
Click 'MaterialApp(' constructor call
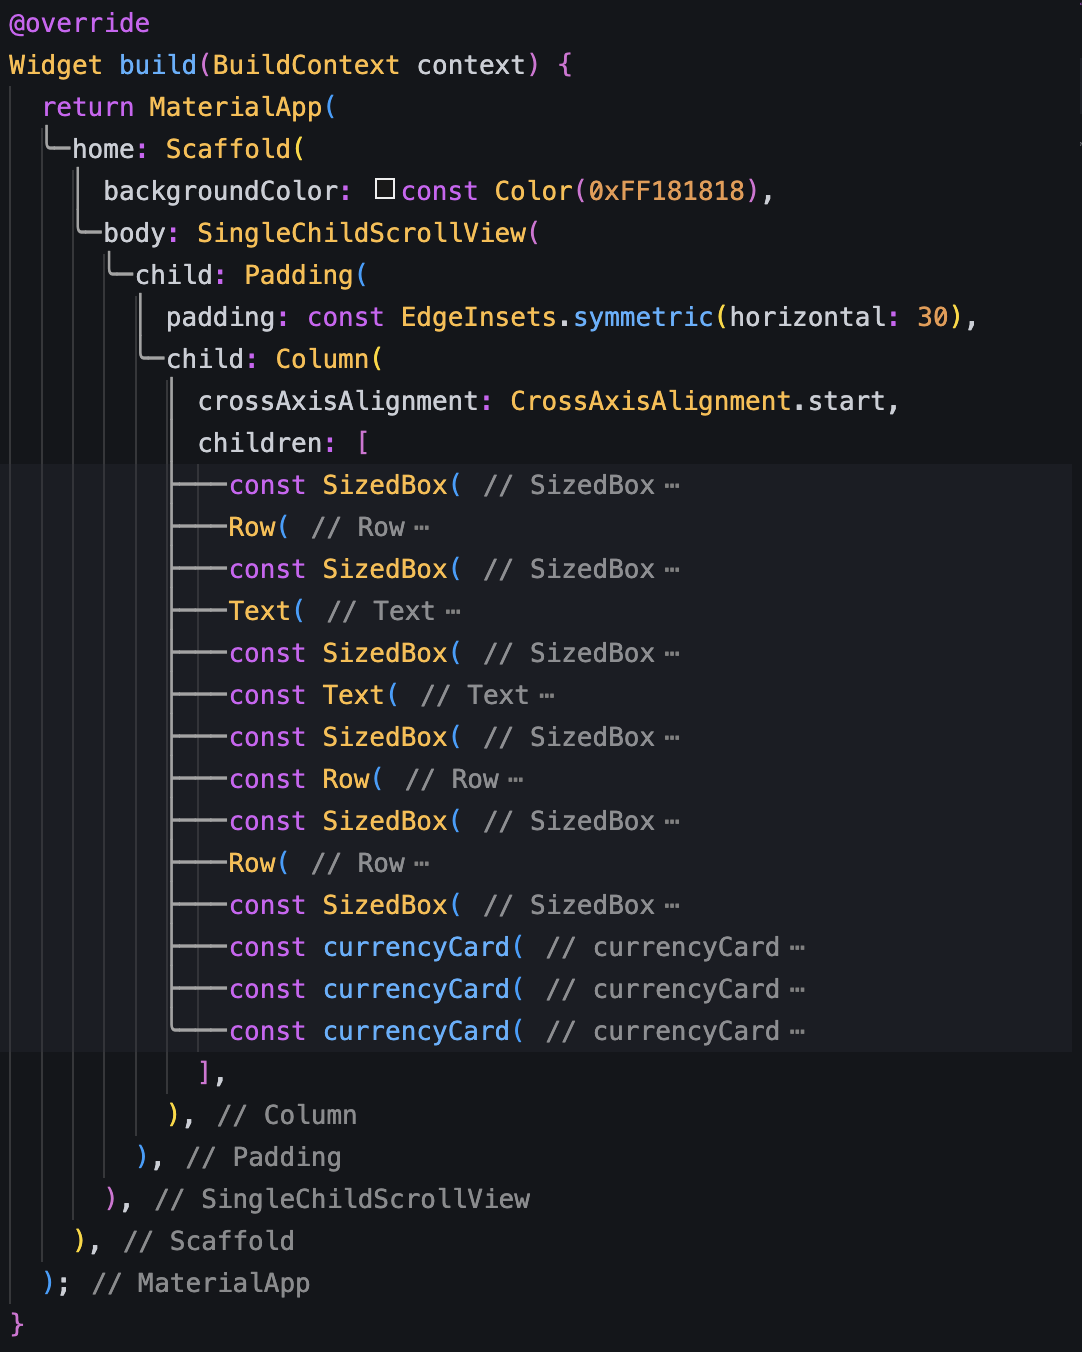(x=243, y=107)
